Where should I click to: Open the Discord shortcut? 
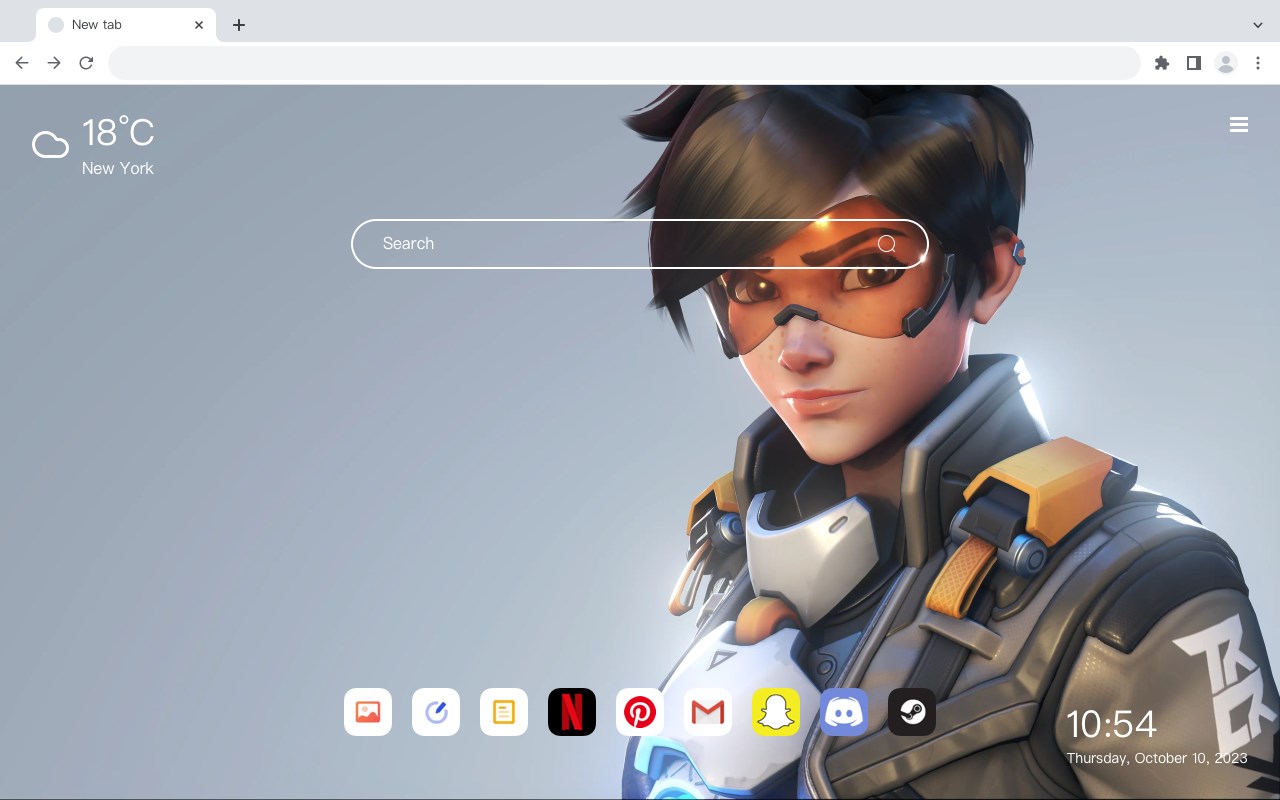(x=844, y=712)
